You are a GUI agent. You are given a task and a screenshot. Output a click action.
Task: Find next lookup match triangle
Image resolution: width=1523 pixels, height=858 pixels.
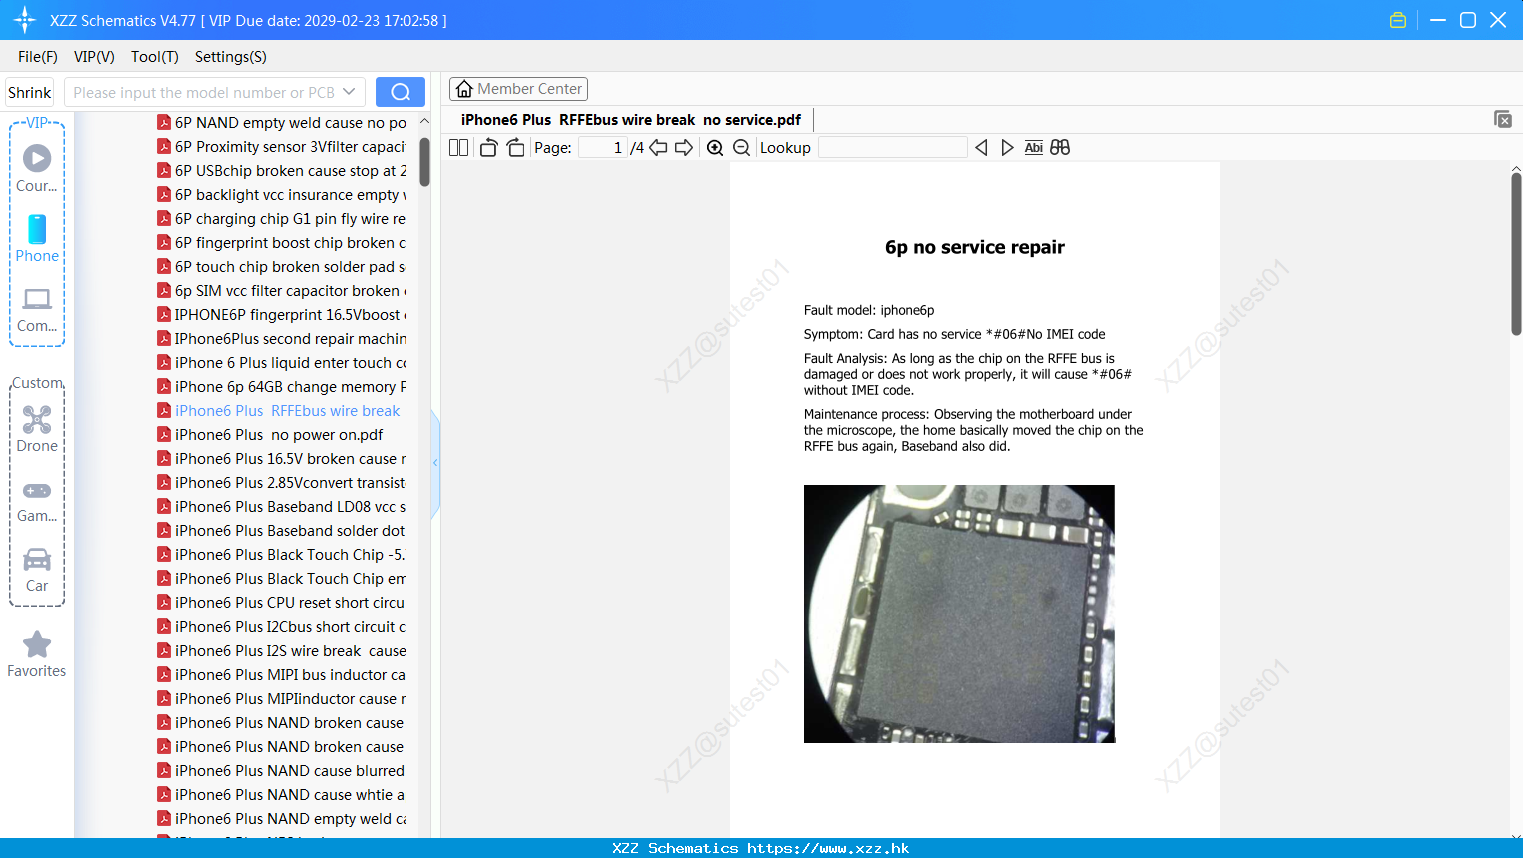click(x=1007, y=147)
